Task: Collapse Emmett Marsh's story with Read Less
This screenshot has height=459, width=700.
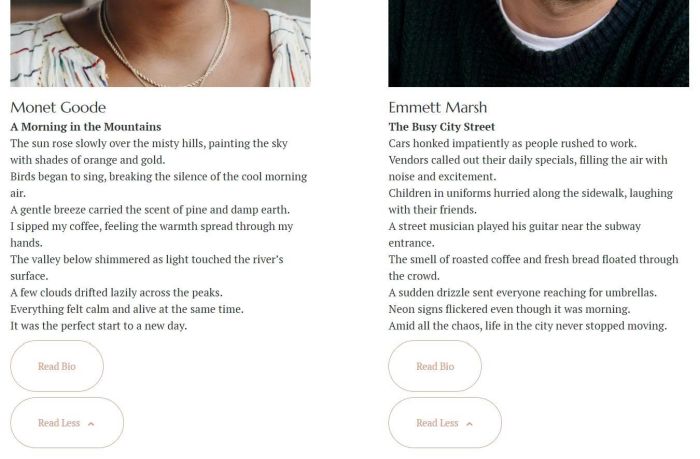Action: click(437, 423)
